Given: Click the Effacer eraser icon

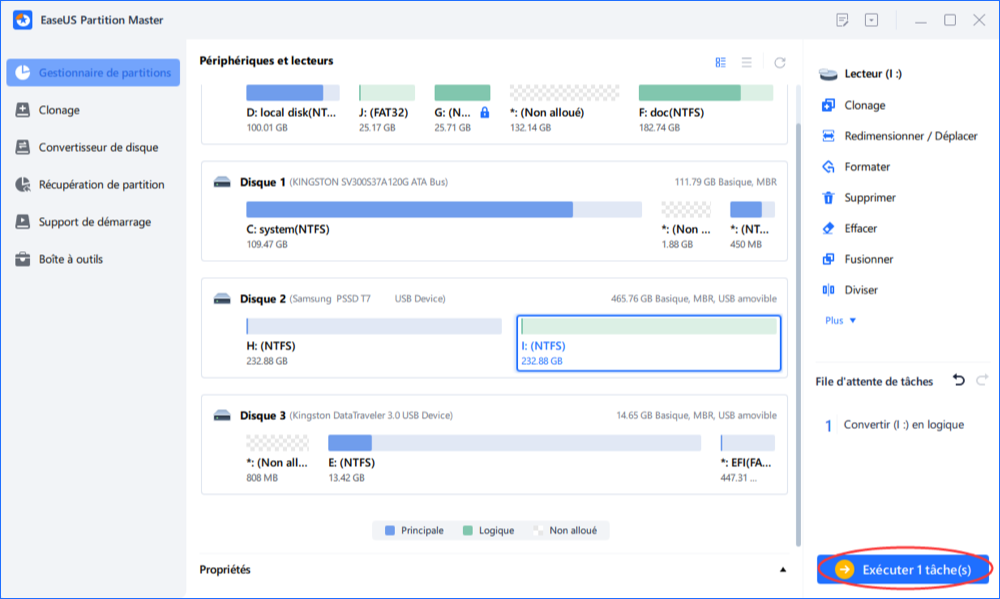Looking at the screenshot, I should click(x=827, y=228).
